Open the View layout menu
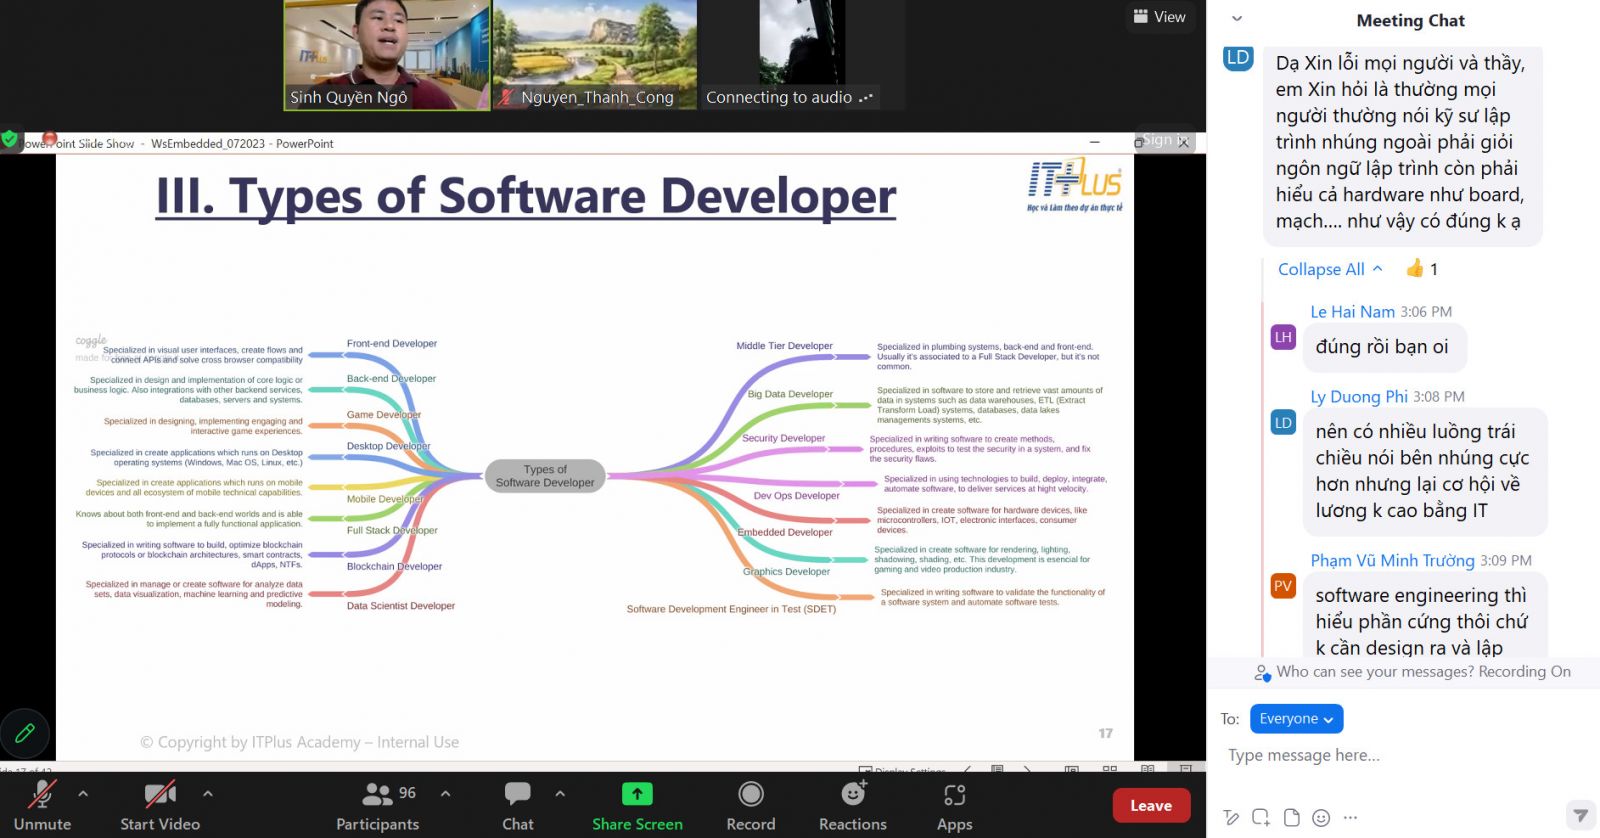 pyautogui.click(x=1159, y=17)
